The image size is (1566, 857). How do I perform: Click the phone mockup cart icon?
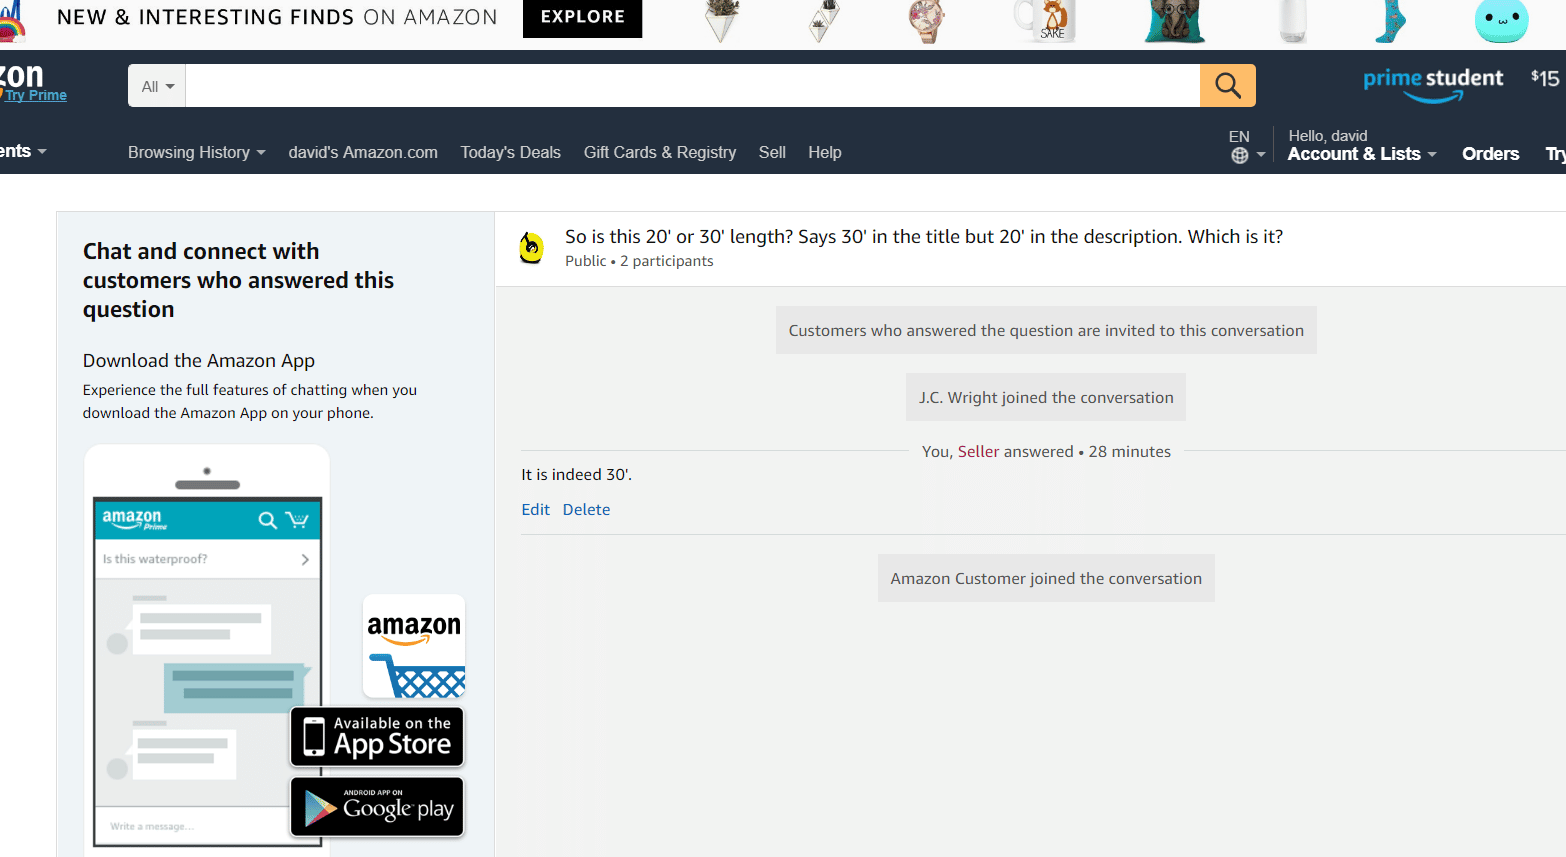[x=297, y=519]
